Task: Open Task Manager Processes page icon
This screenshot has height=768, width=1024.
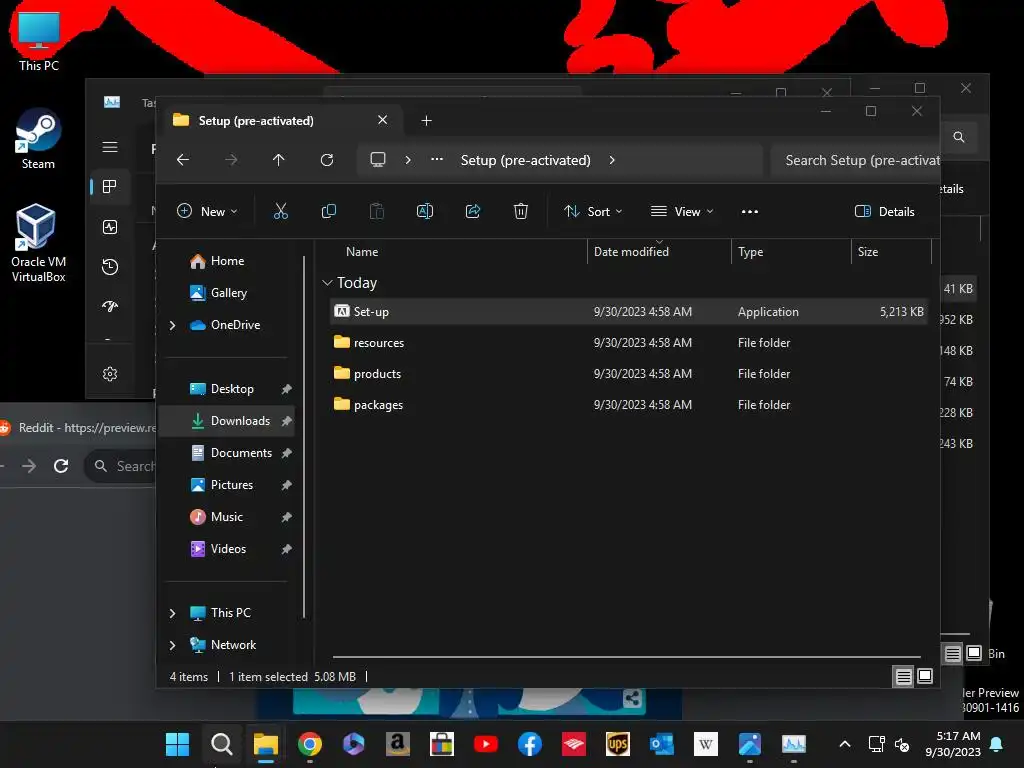Action: (110, 187)
